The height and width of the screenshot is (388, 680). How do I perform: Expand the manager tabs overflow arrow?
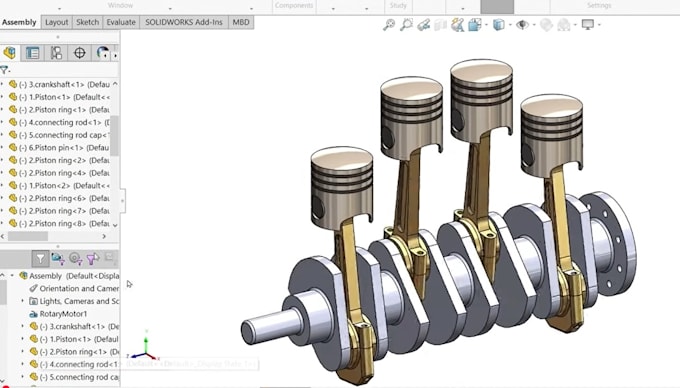[115, 55]
